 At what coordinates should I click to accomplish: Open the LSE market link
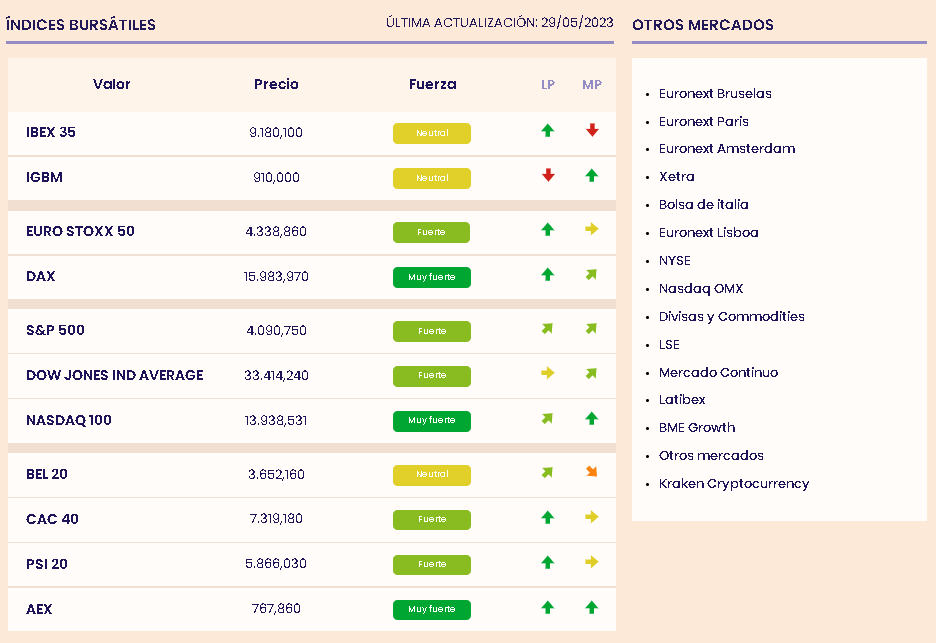pos(669,345)
